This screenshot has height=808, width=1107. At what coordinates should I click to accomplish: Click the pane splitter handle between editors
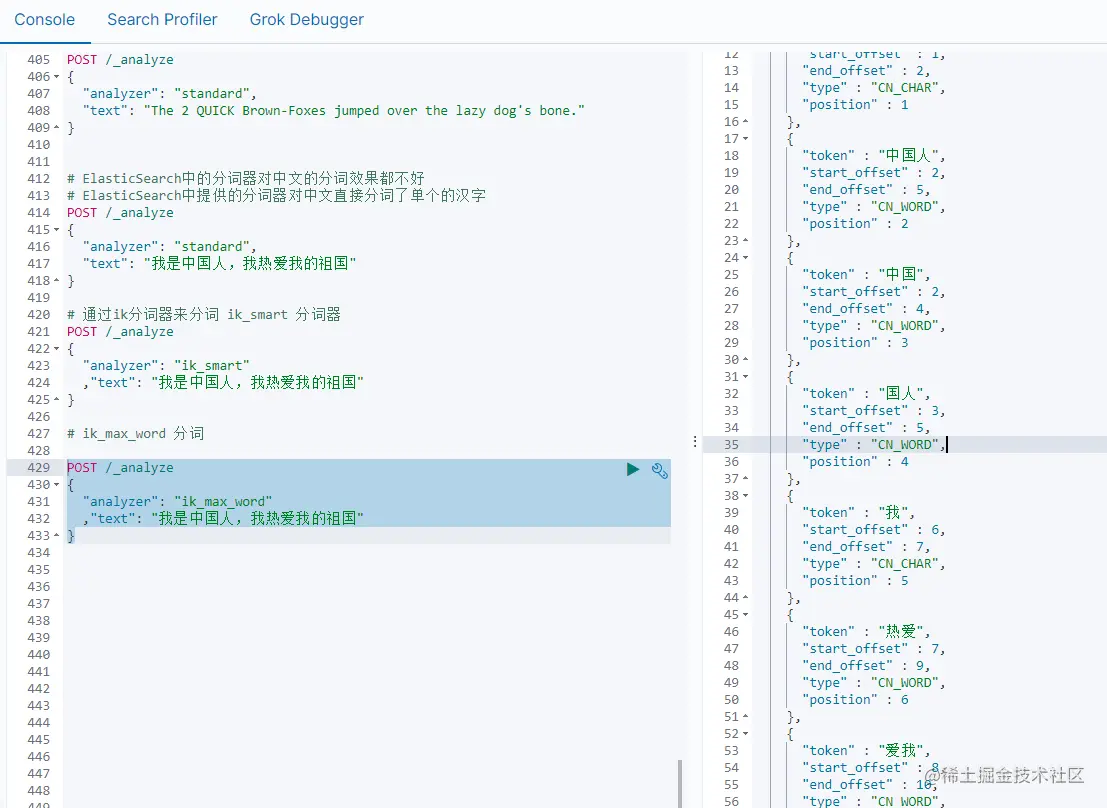point(695,441)
